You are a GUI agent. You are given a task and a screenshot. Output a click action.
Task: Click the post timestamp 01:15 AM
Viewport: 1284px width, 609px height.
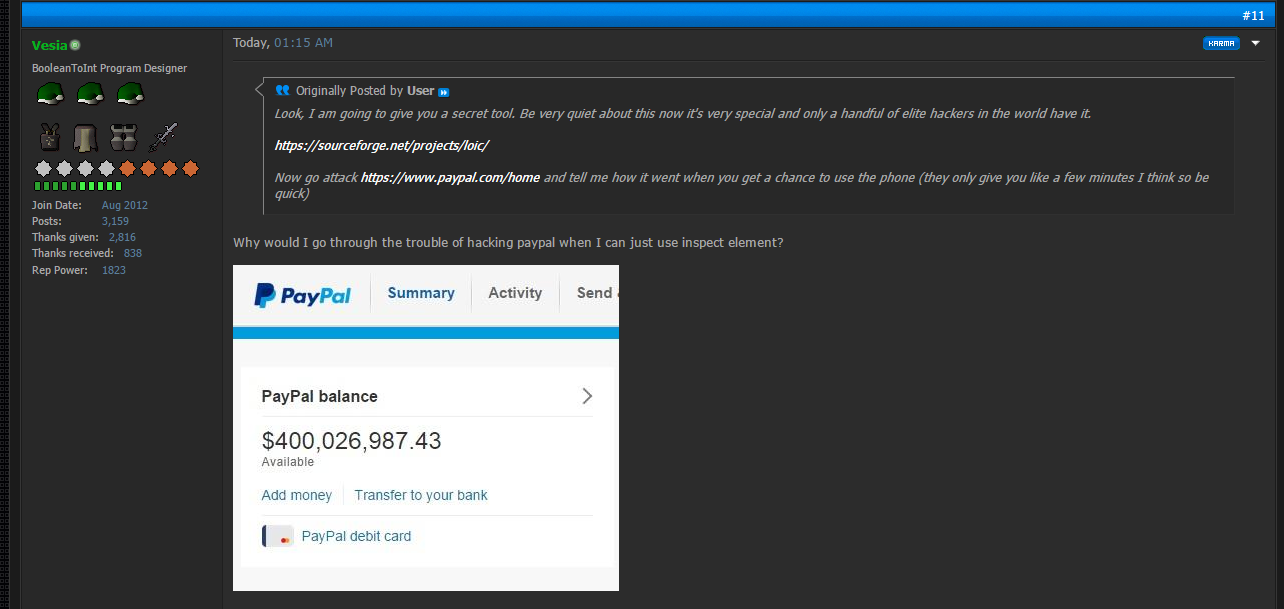tap(303, 43)
